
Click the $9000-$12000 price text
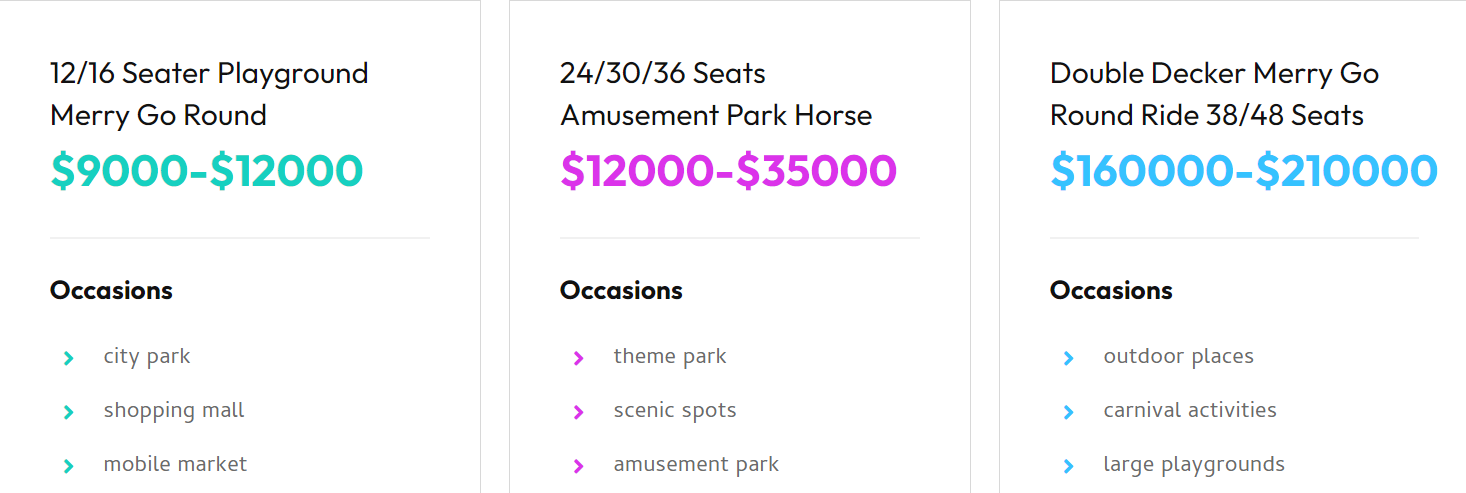[207, 170]
